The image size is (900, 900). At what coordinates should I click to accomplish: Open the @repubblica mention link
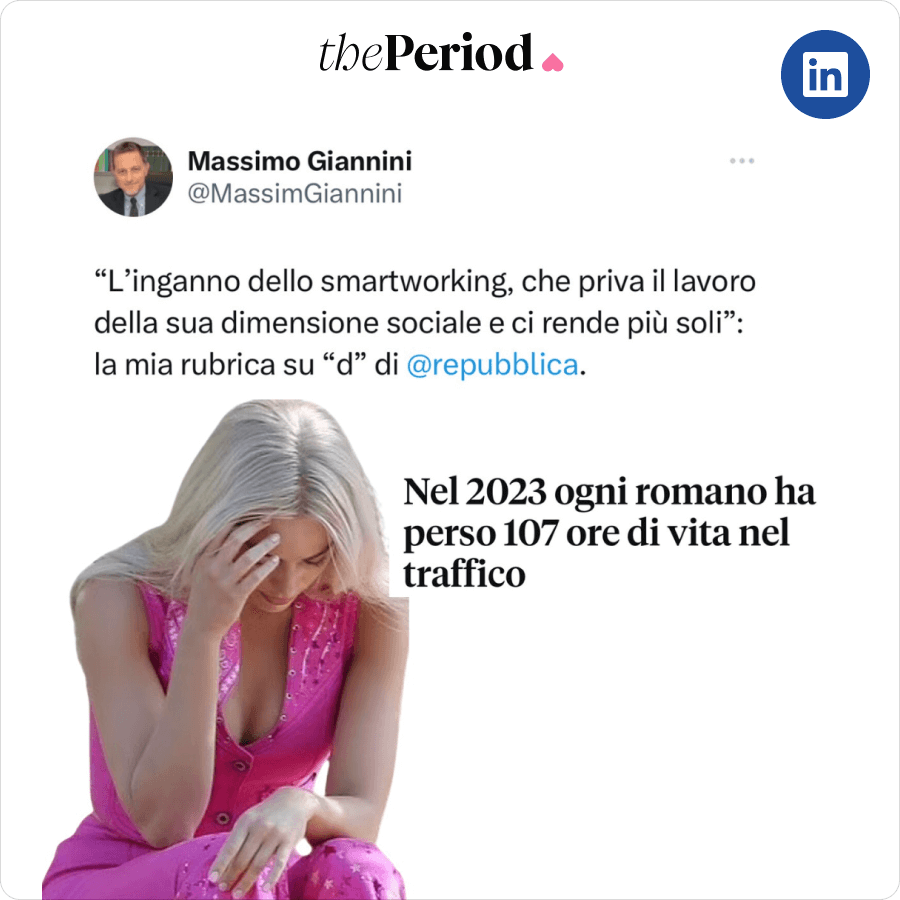coord(492,365)
